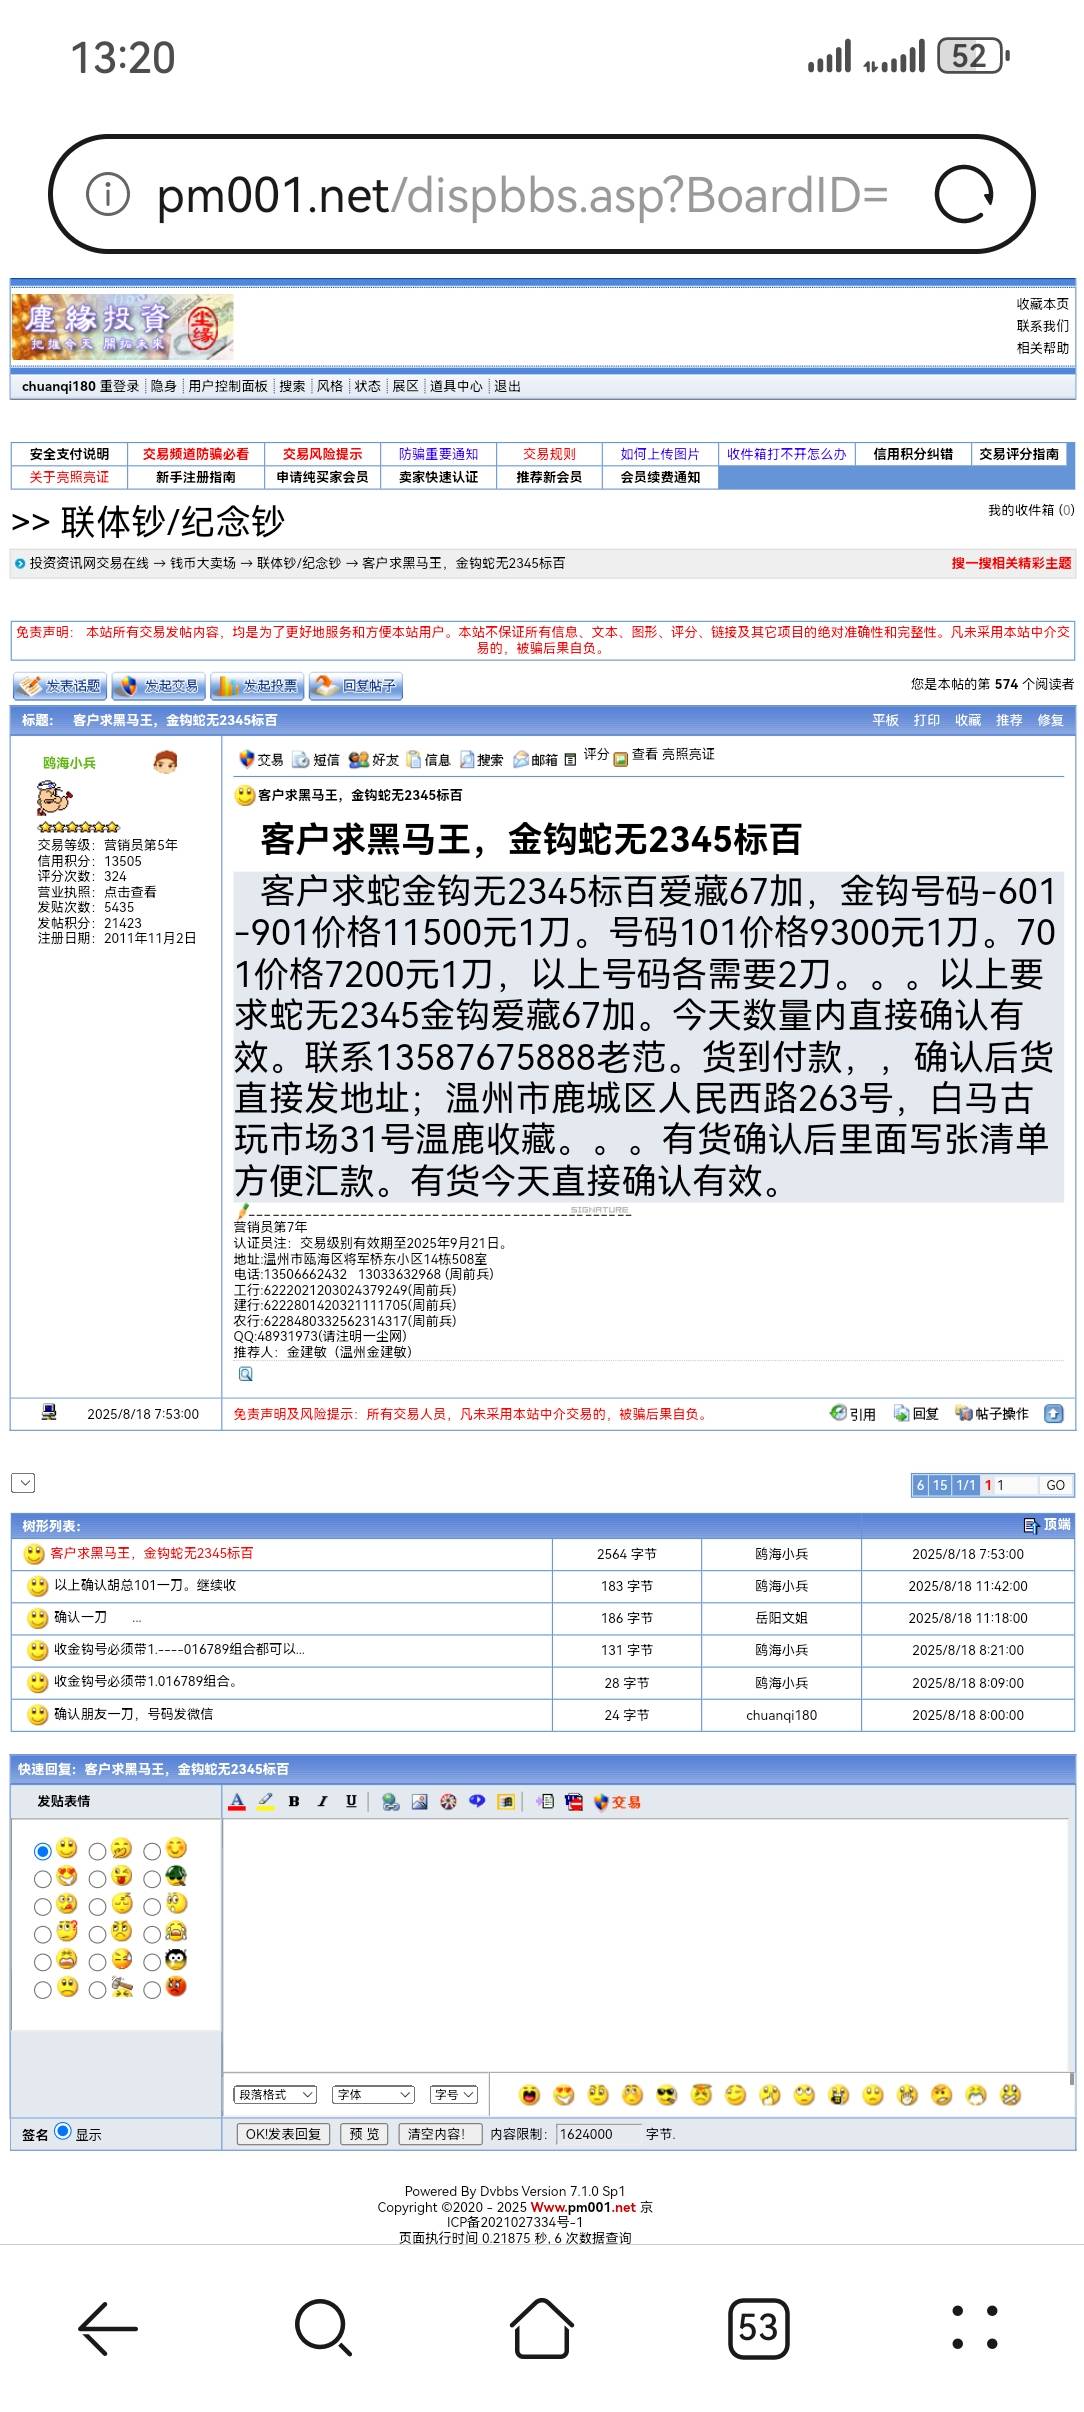Click 查看 亮照亮证 license icon

664,756
